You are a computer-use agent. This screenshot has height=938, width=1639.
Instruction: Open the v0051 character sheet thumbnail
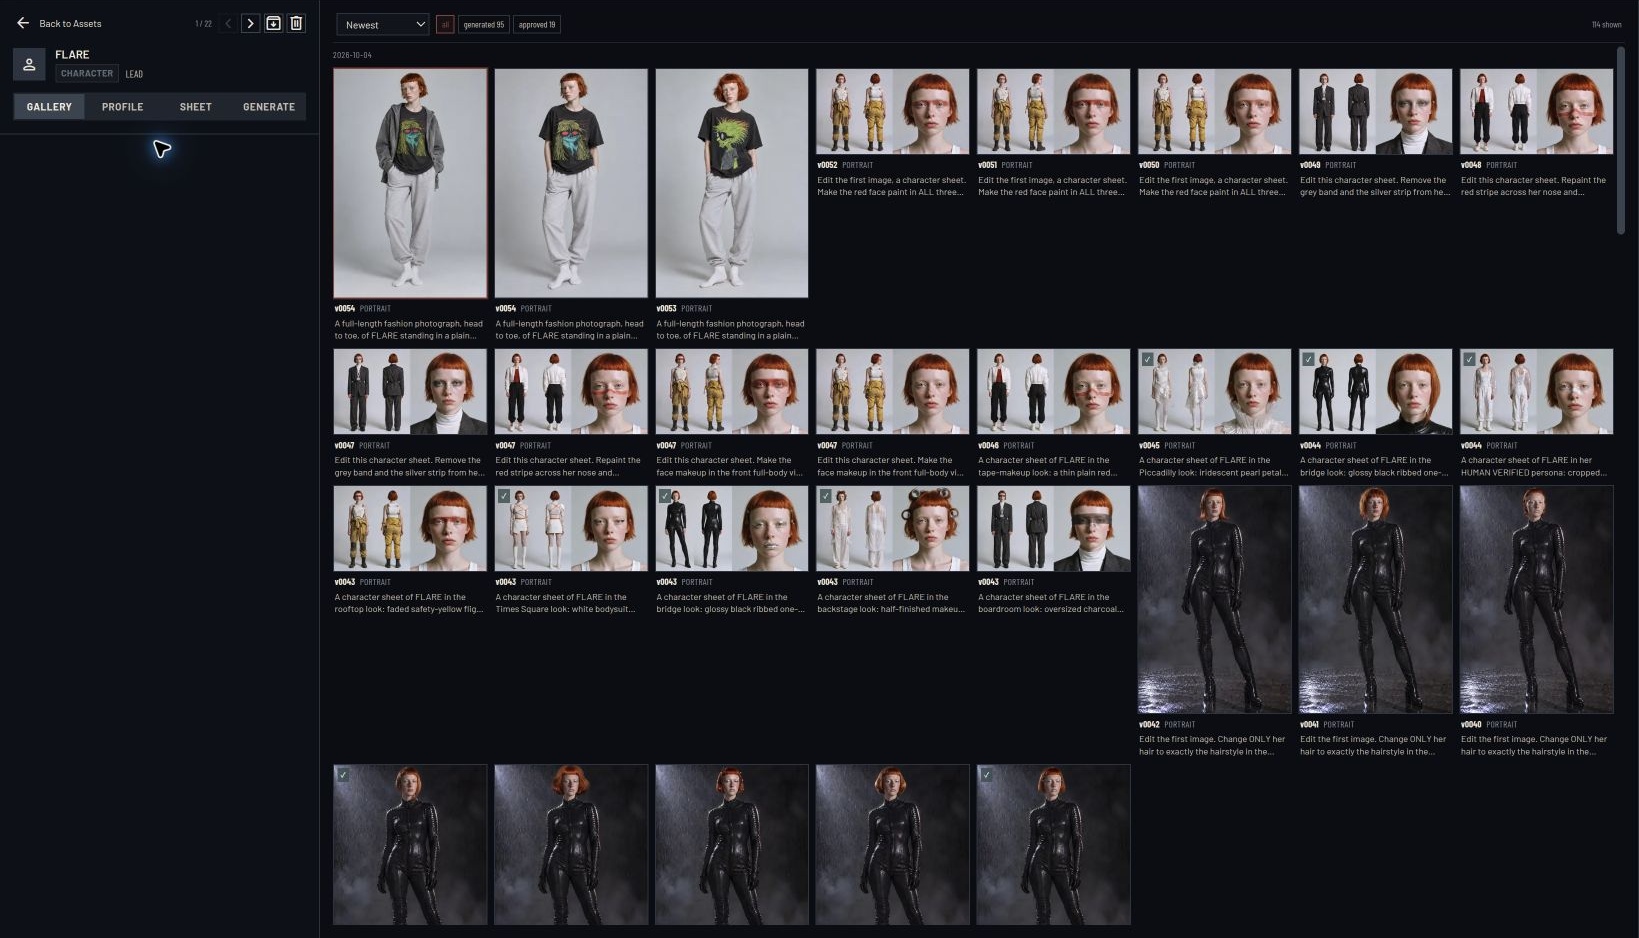tap(1054, 111)
